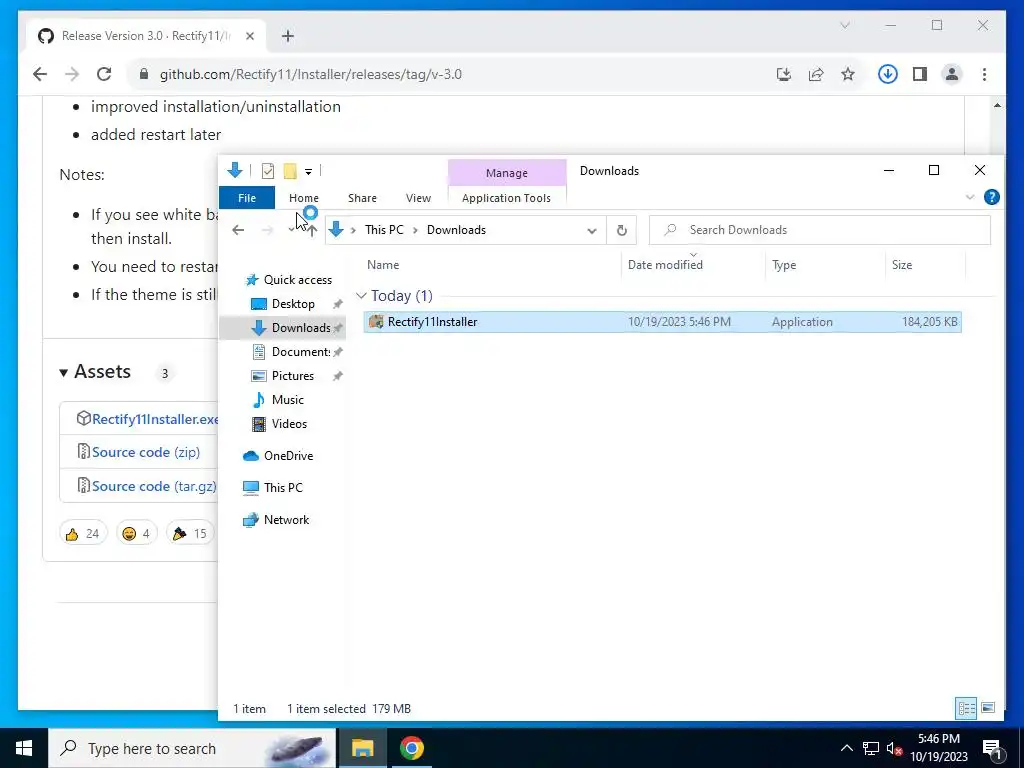Click the taskbar search box

tap(193, 748)
